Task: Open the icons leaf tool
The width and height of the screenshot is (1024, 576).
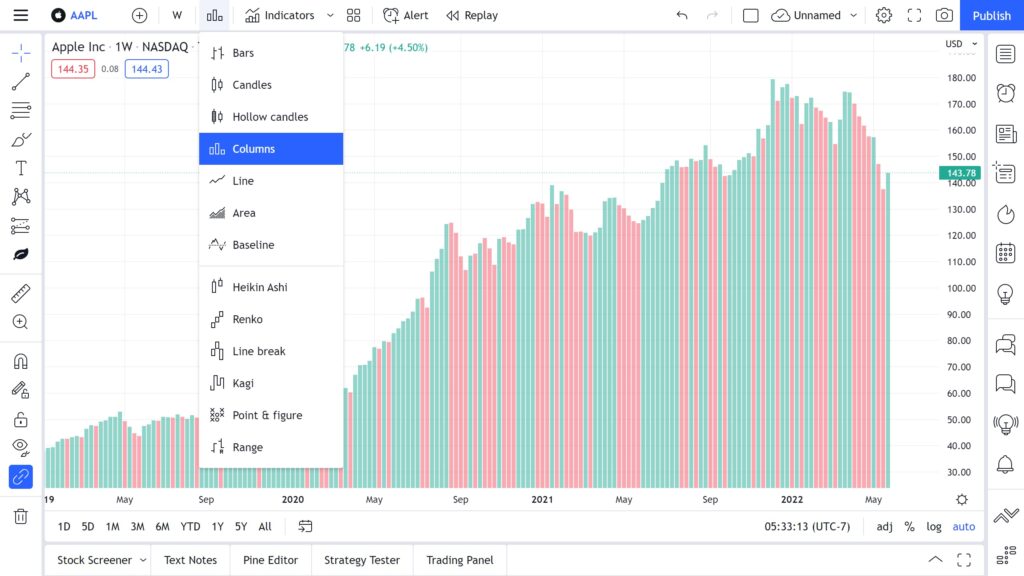Action: coord(21,254)
